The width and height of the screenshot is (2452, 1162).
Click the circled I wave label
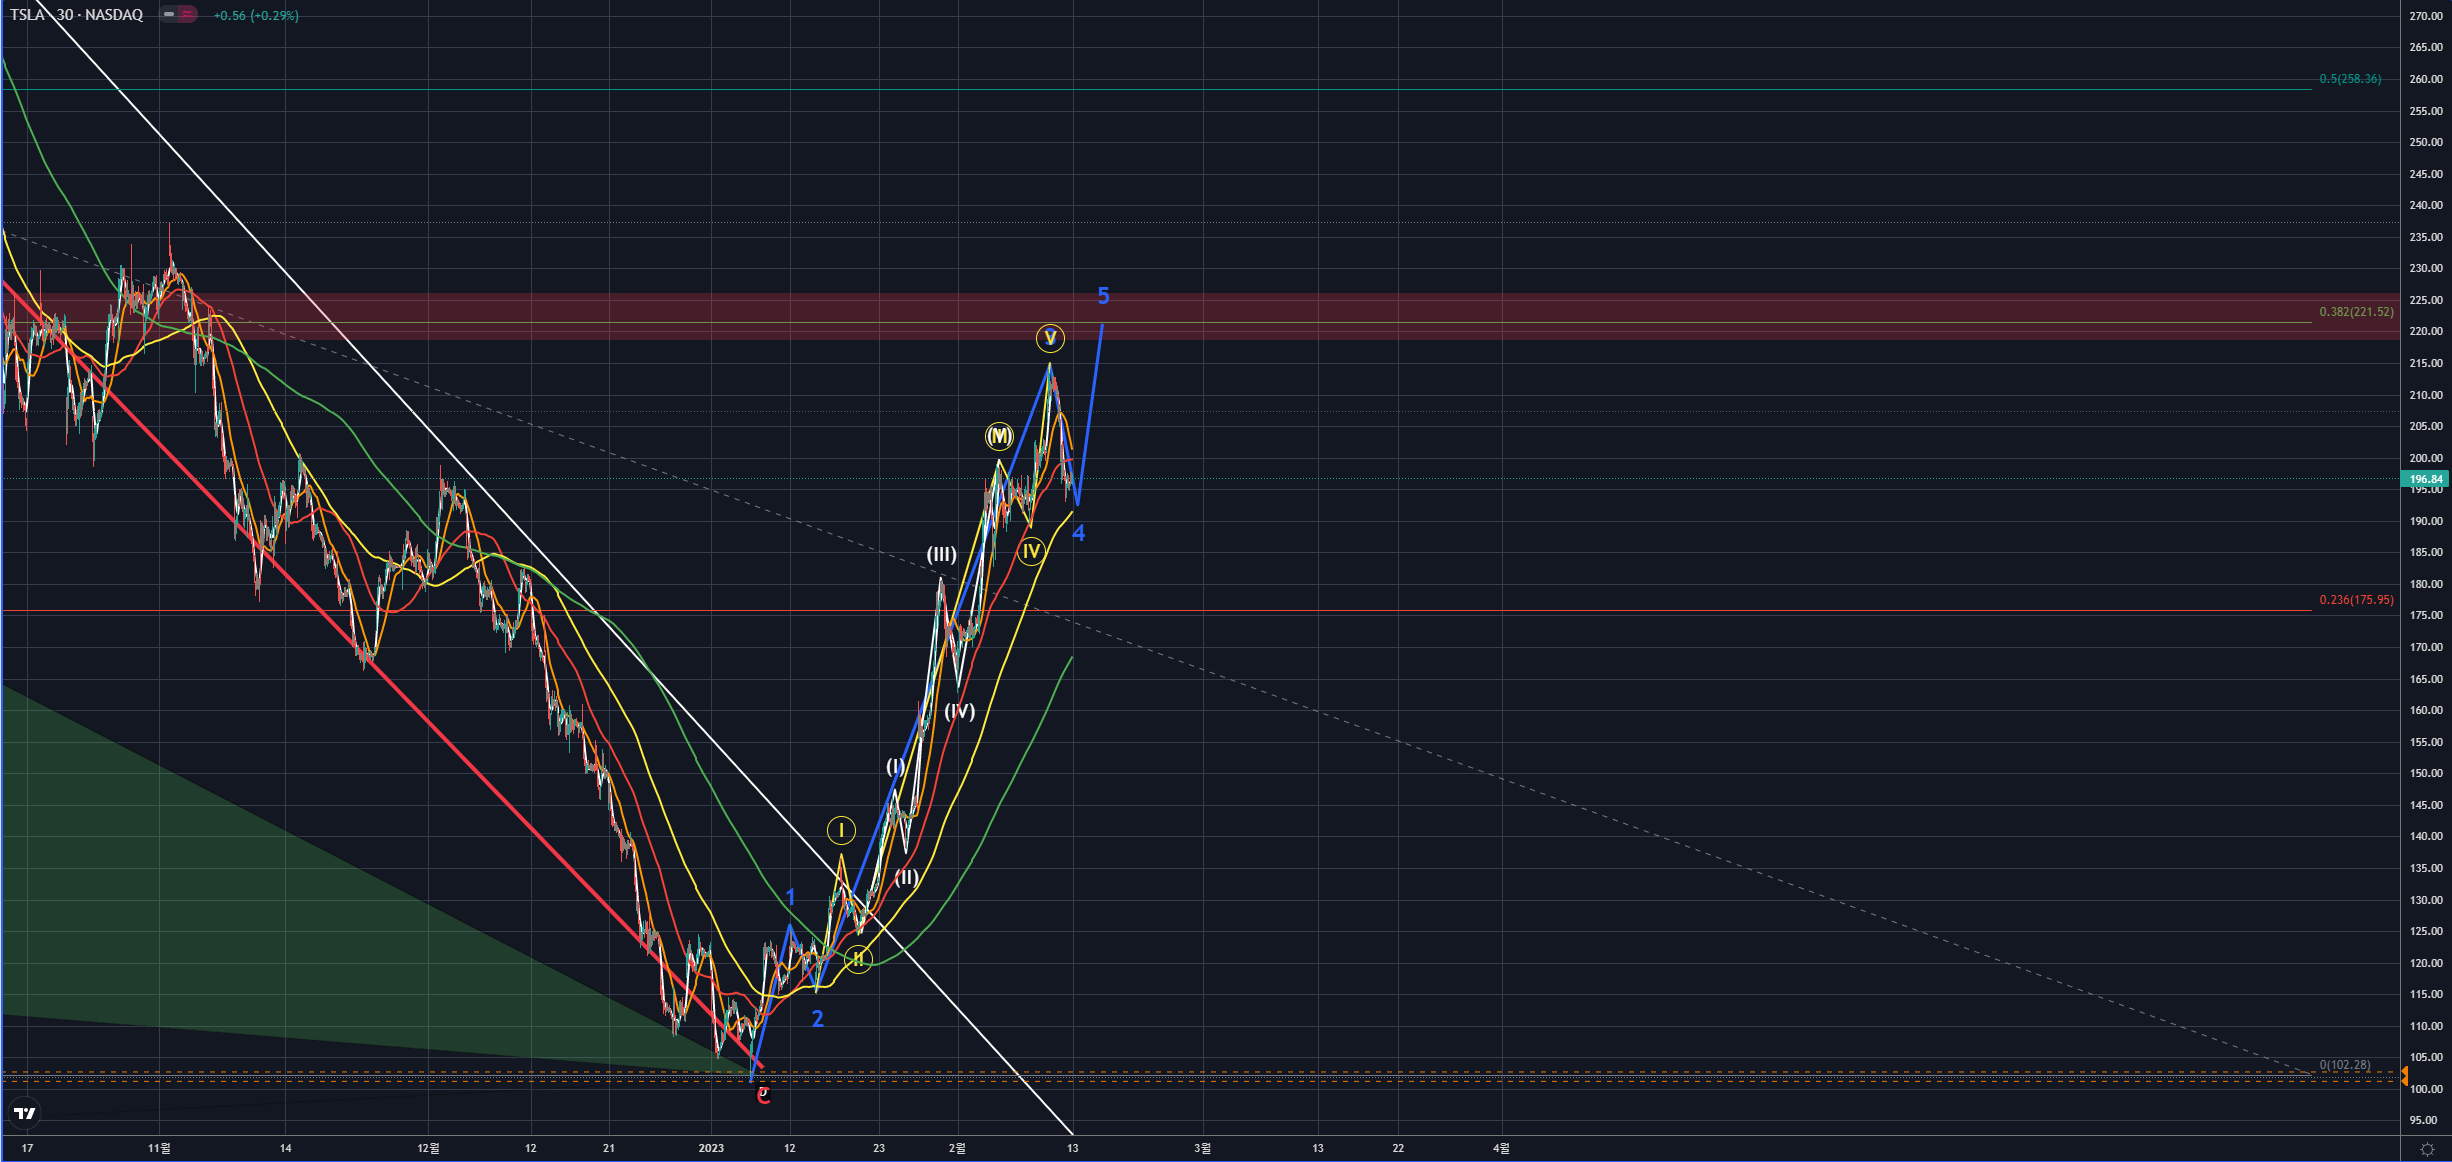(841, 830)
